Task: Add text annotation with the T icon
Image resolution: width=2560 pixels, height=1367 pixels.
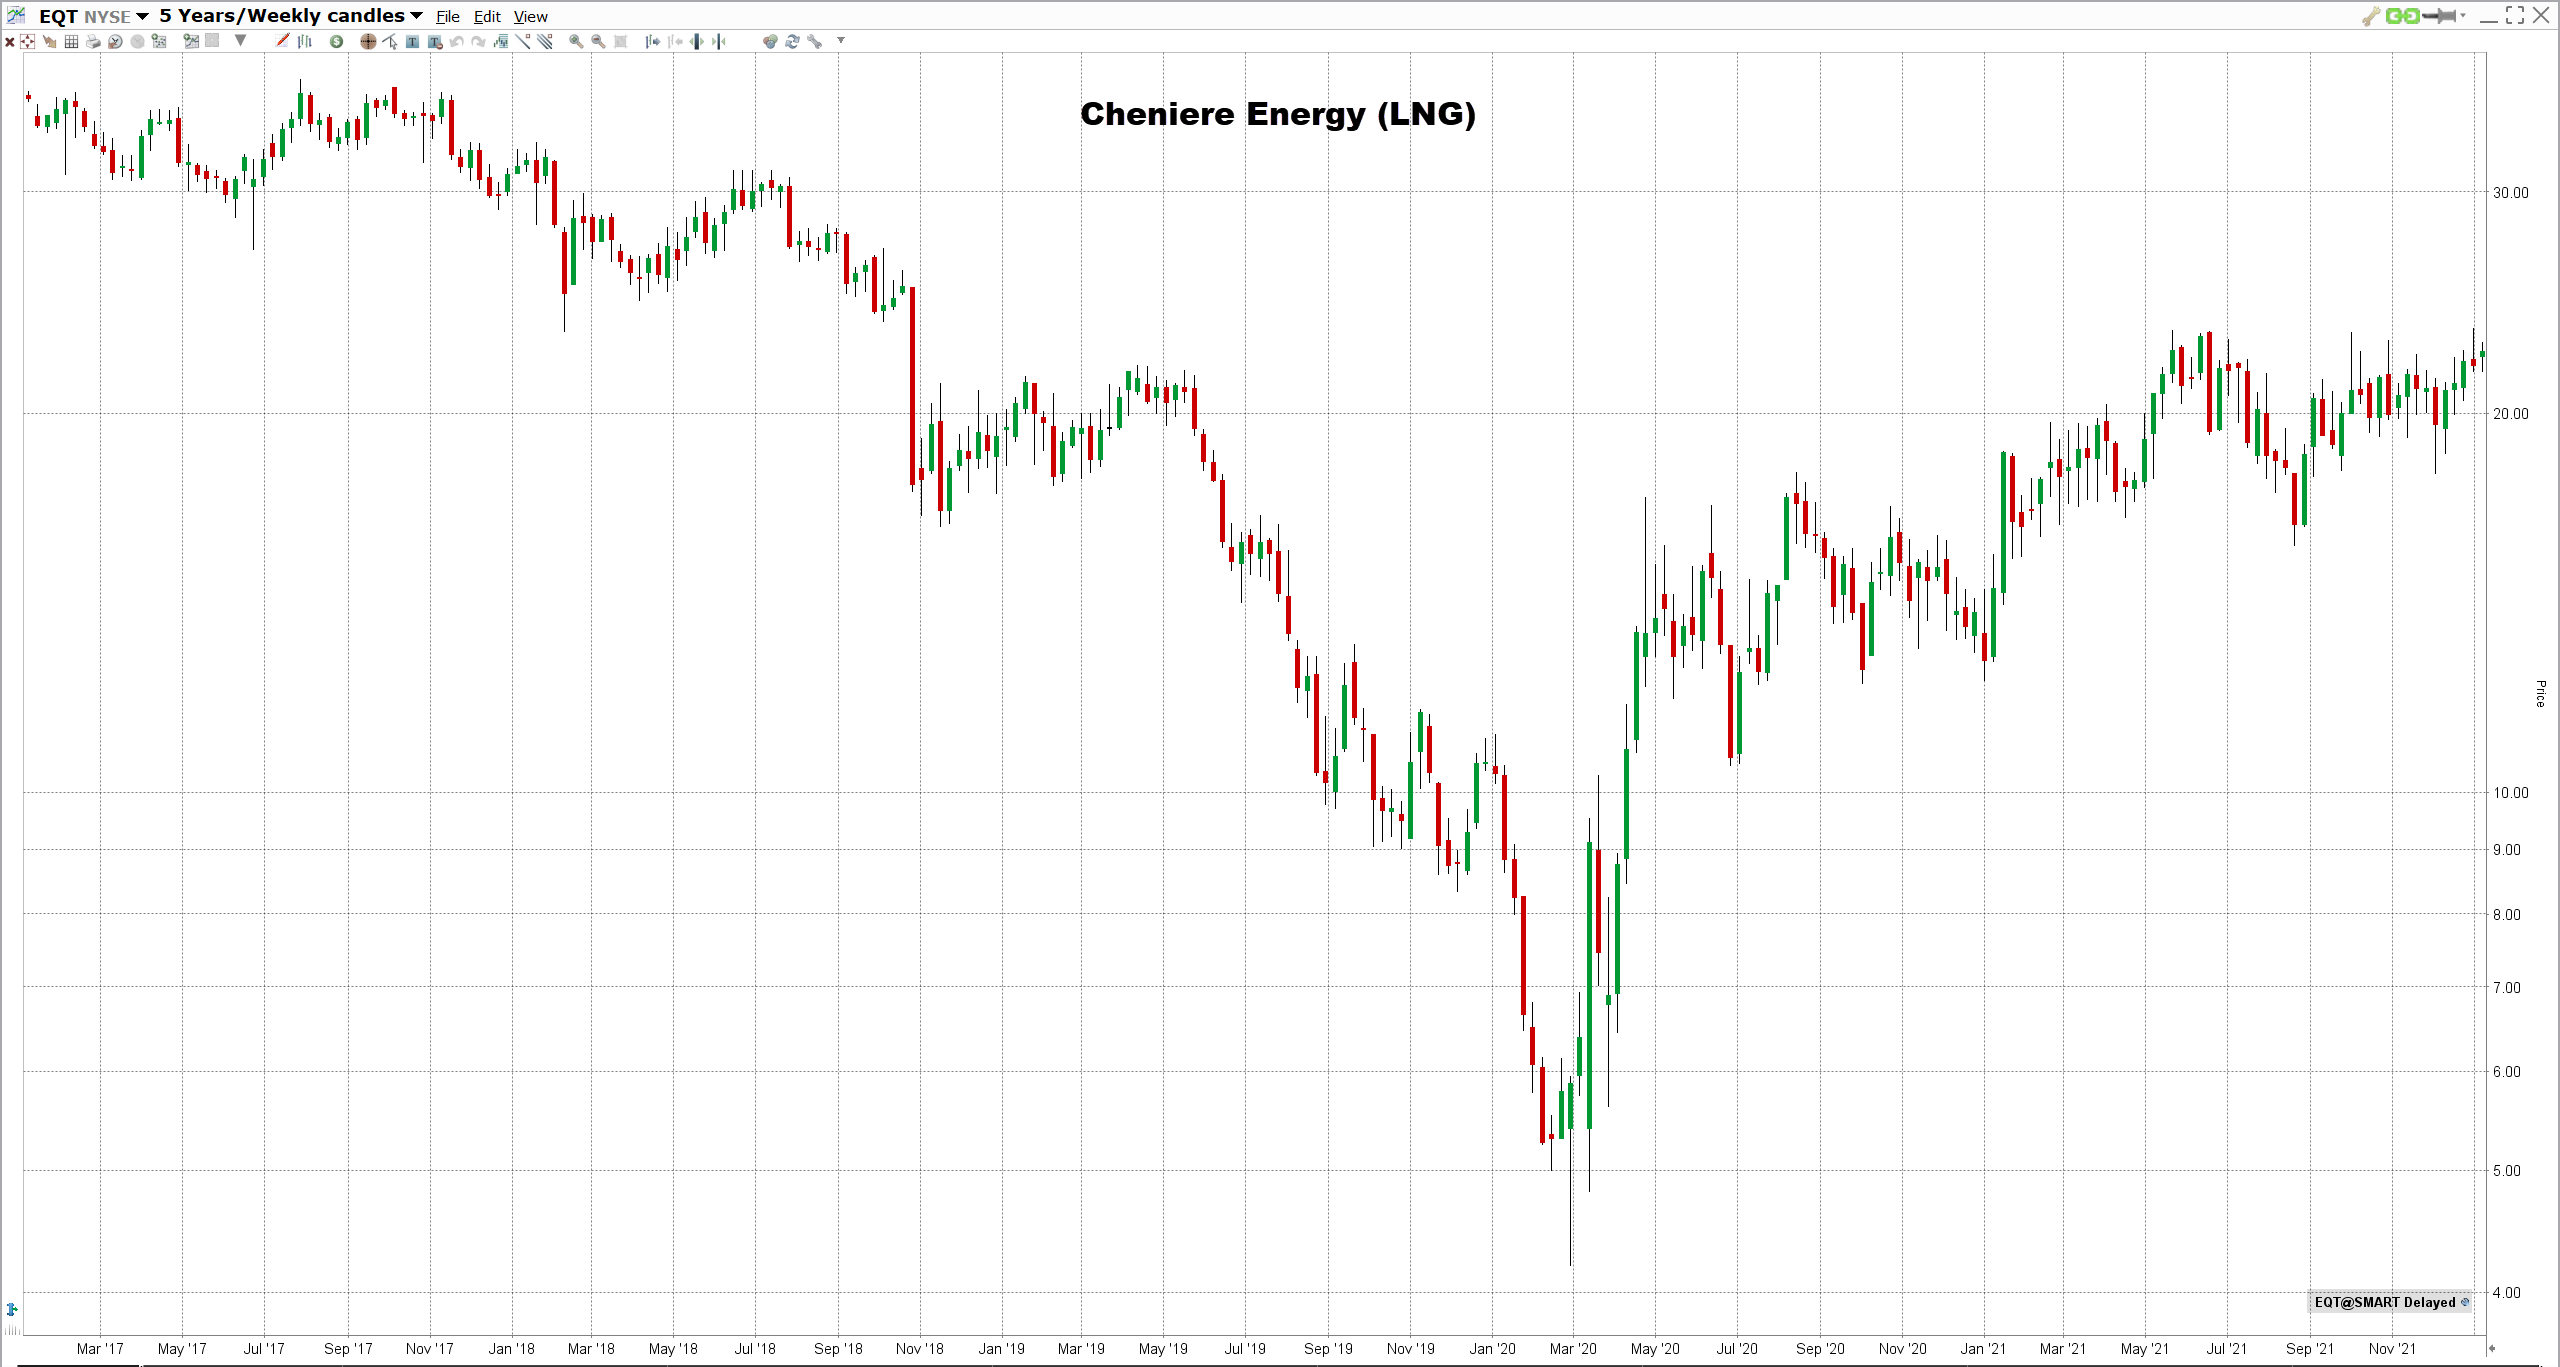Action: tap(412, 42)
